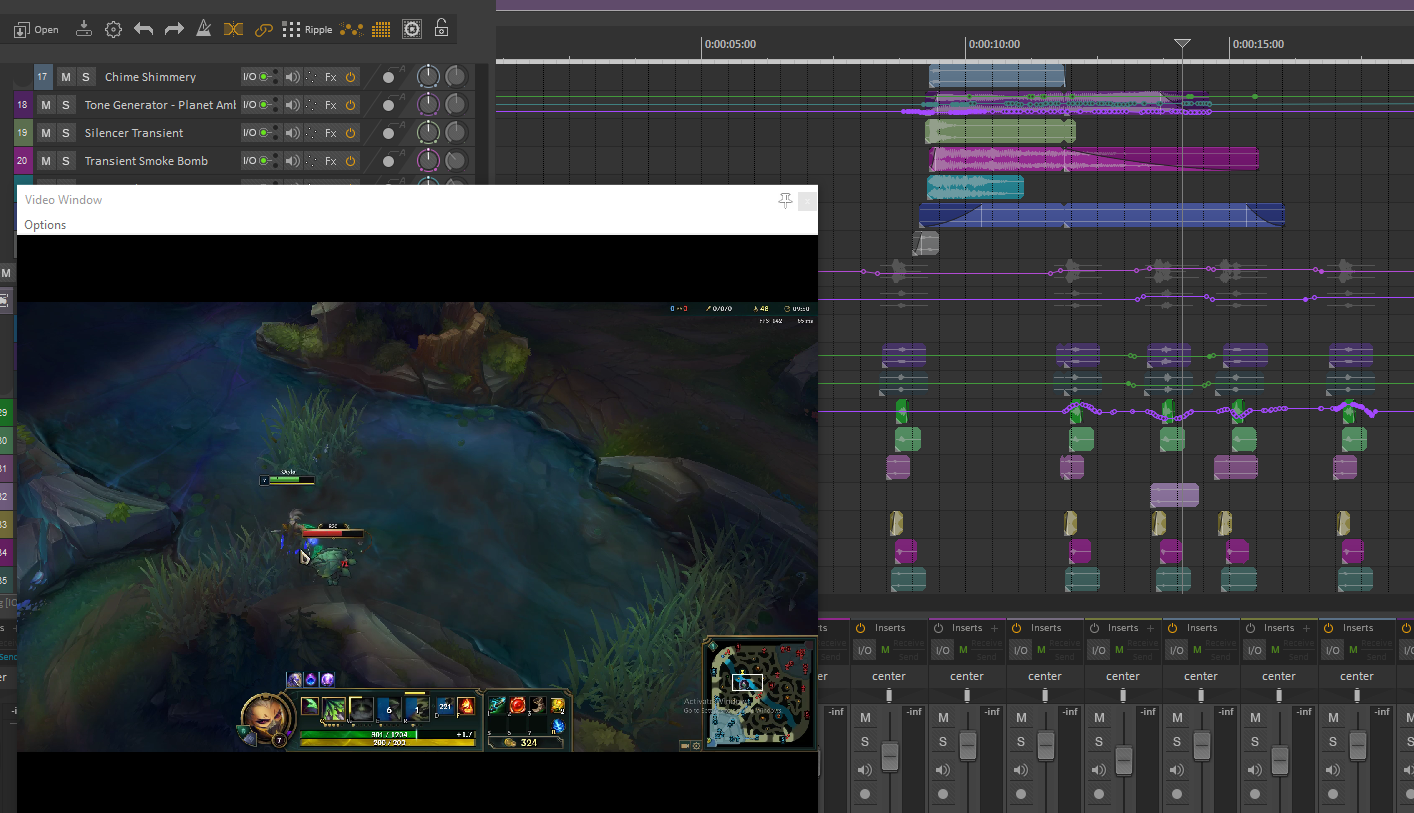Click track number 20 color label
The width and height of the screenshot is (1414, 813).
point(23,161)
